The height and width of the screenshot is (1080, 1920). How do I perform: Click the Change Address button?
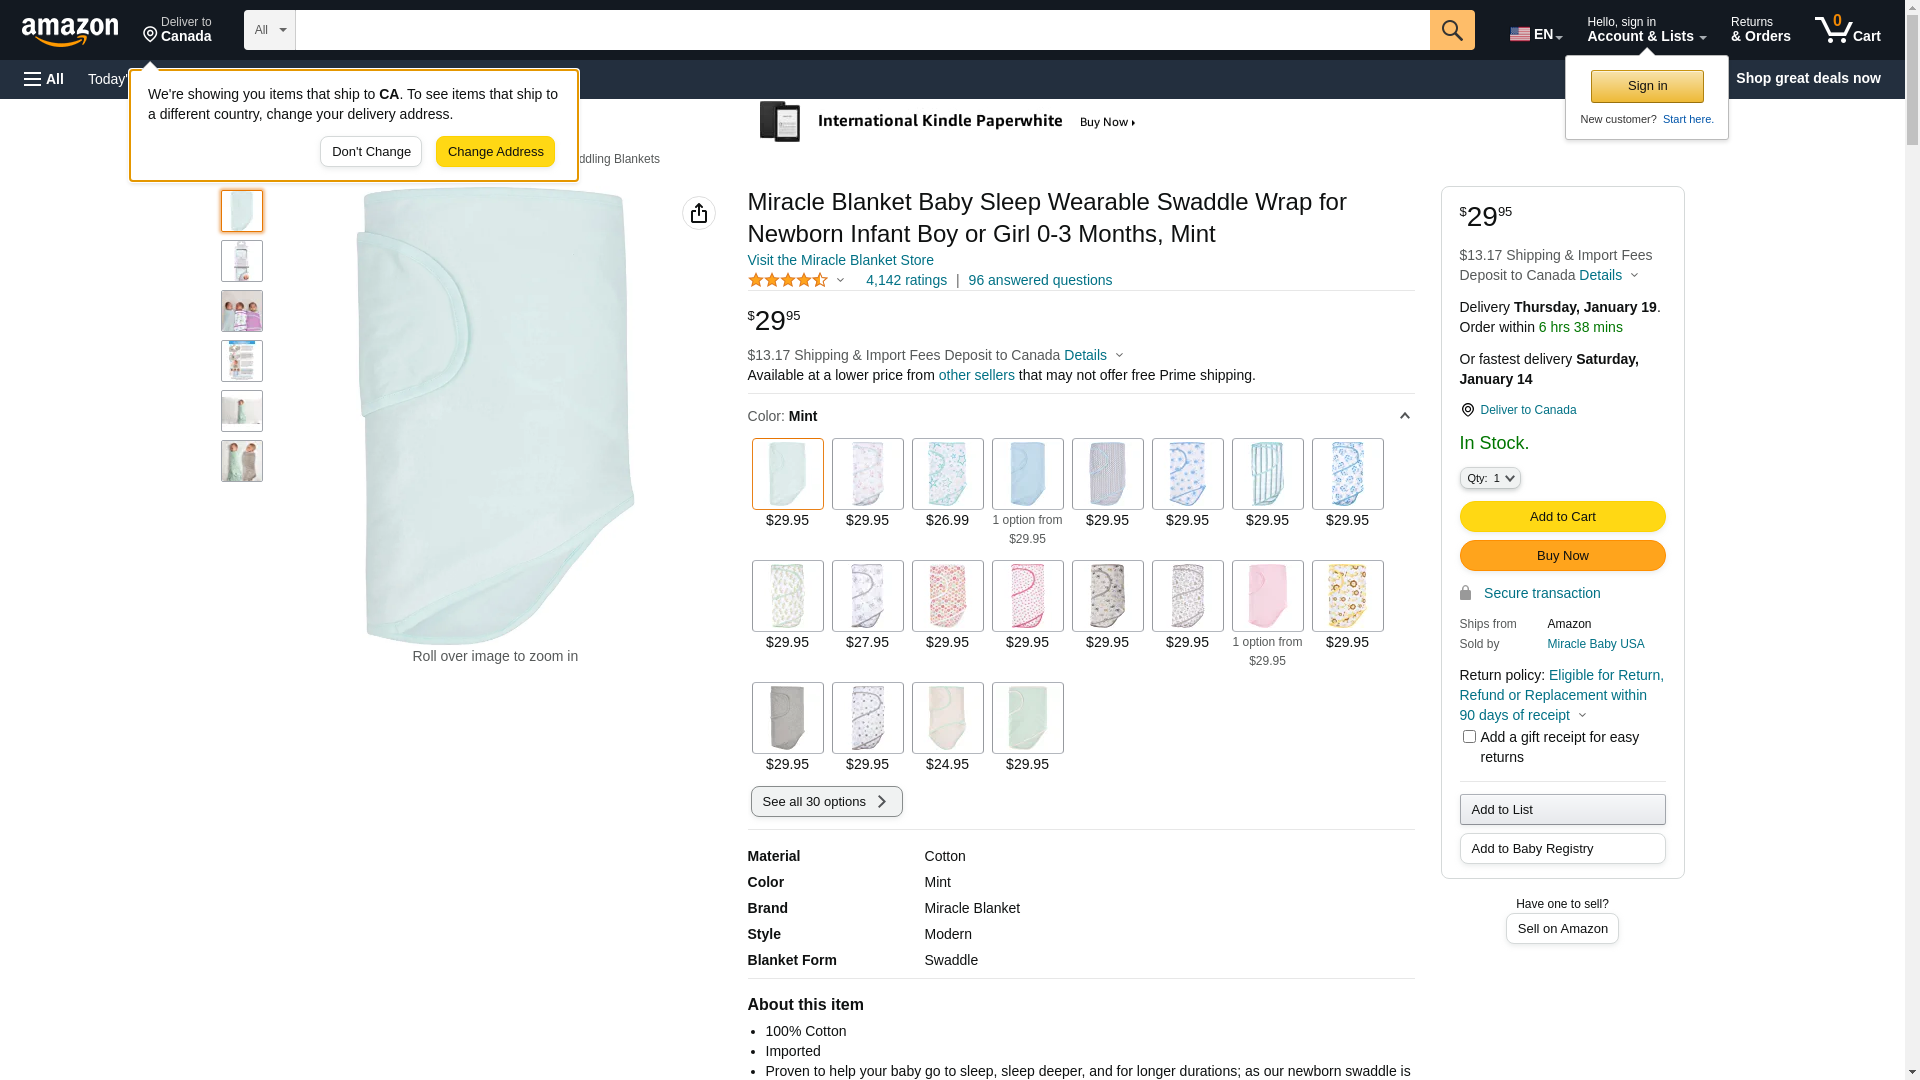click(x=495, y=152)
